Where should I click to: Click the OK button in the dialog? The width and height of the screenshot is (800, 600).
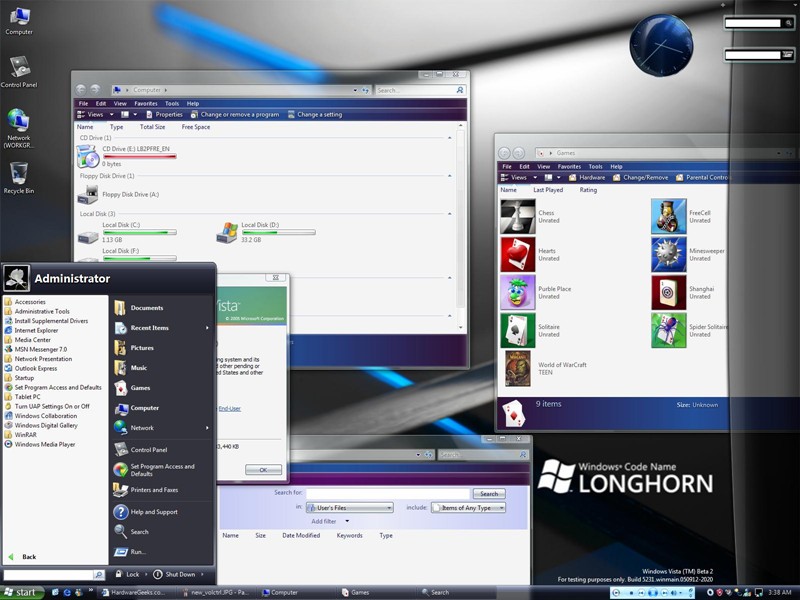coord(263,469)
